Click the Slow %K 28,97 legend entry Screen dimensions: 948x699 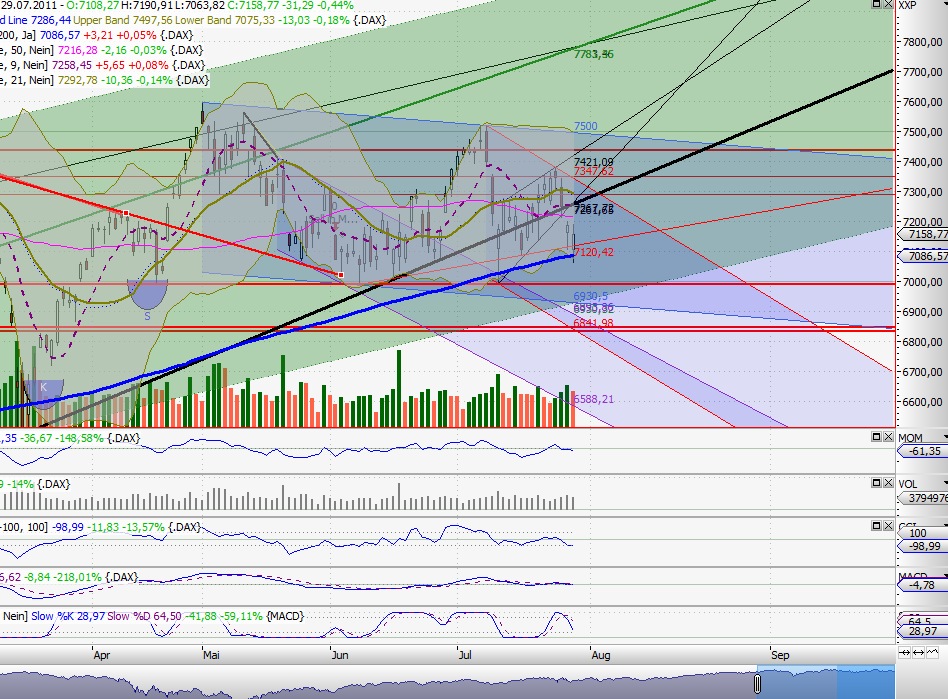tap(68, 616)
